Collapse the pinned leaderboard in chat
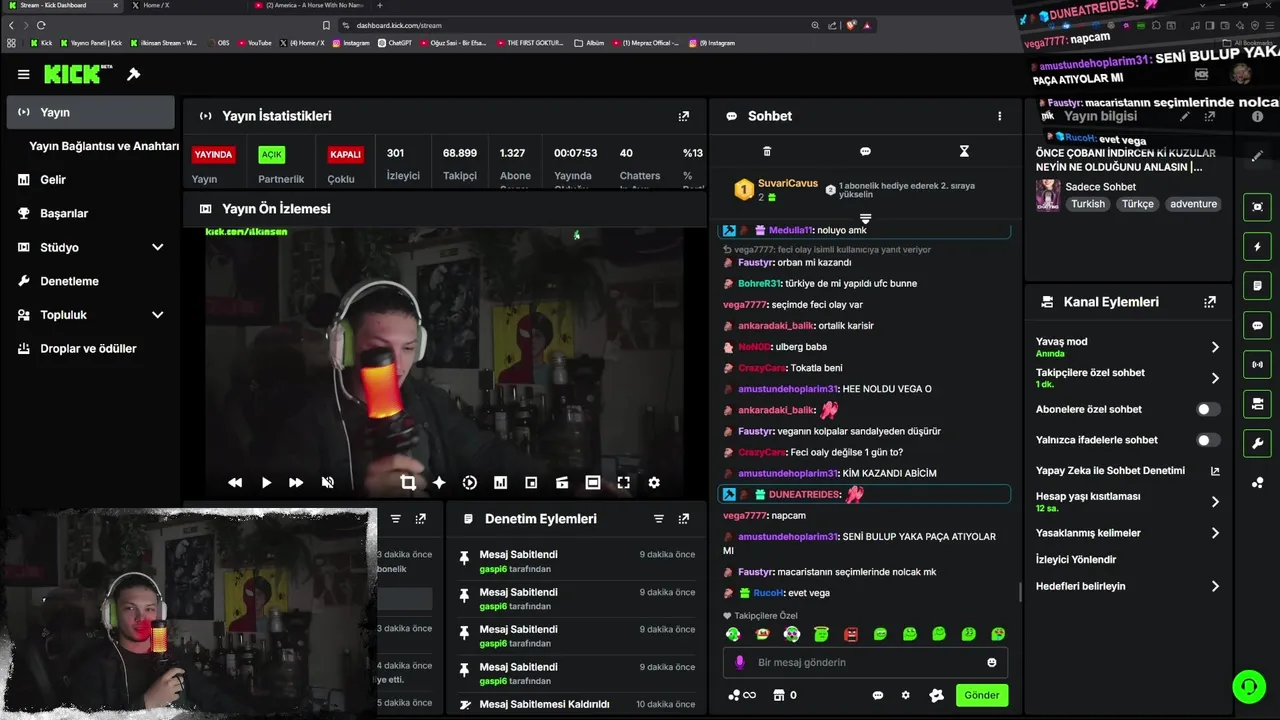This screenshot has width=1280, height=720. (865, 218)
